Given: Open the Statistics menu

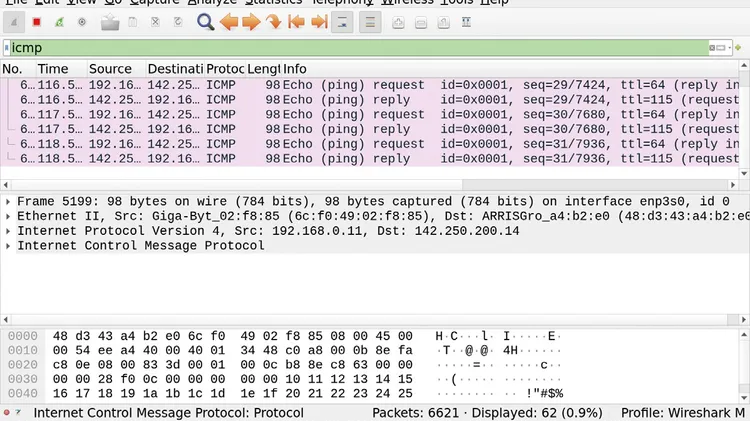Looking at the screenshot, I should 274,2.
